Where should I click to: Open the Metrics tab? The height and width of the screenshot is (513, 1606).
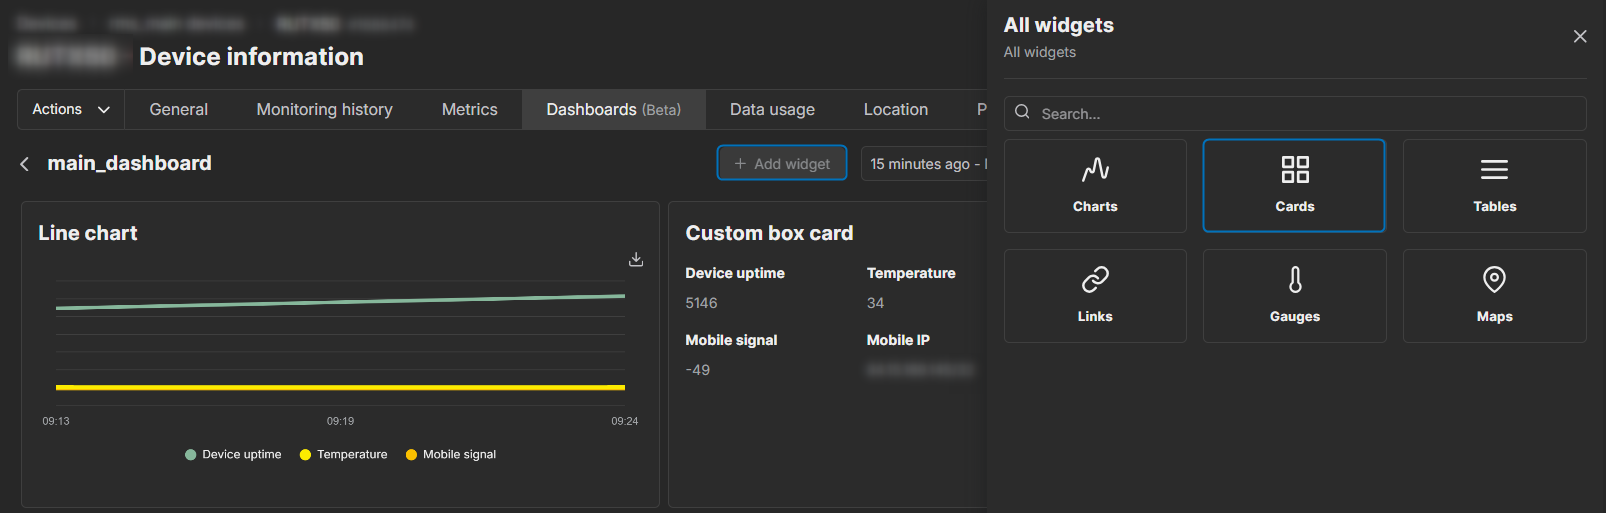(469, 110)
